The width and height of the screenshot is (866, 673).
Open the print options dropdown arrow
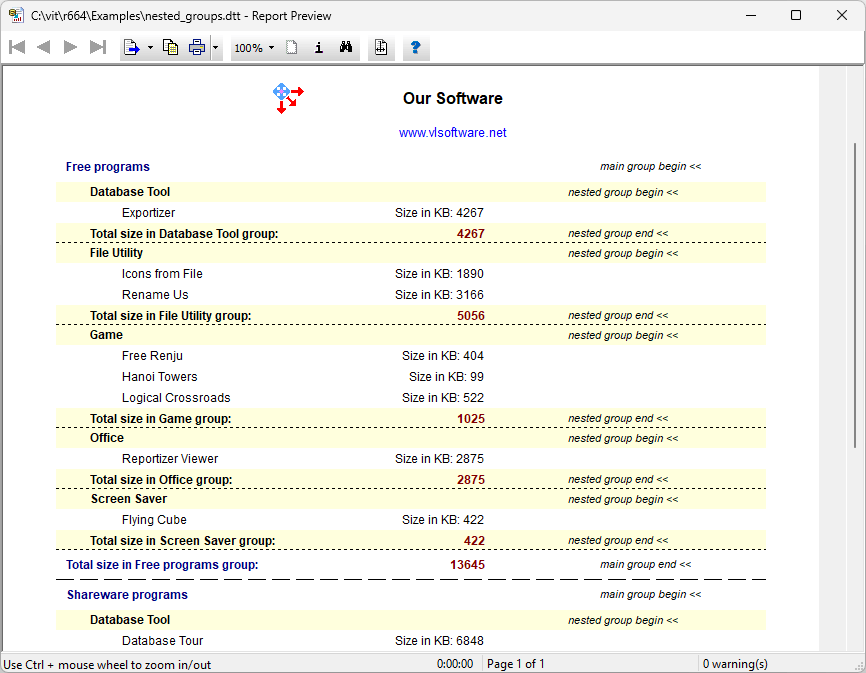pos(215,48)
